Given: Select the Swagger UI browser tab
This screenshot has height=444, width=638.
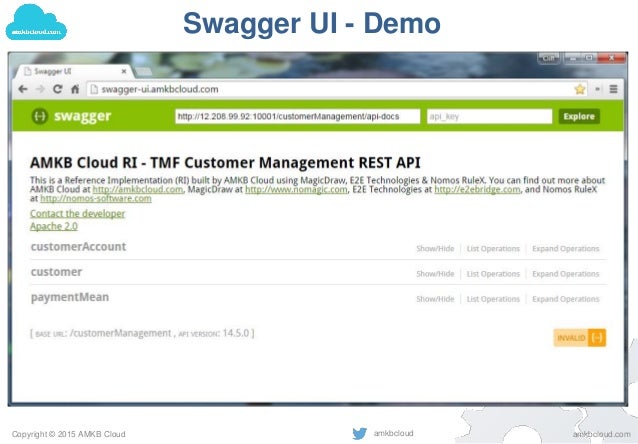Looking at the screenshot, I should (73, 72).
